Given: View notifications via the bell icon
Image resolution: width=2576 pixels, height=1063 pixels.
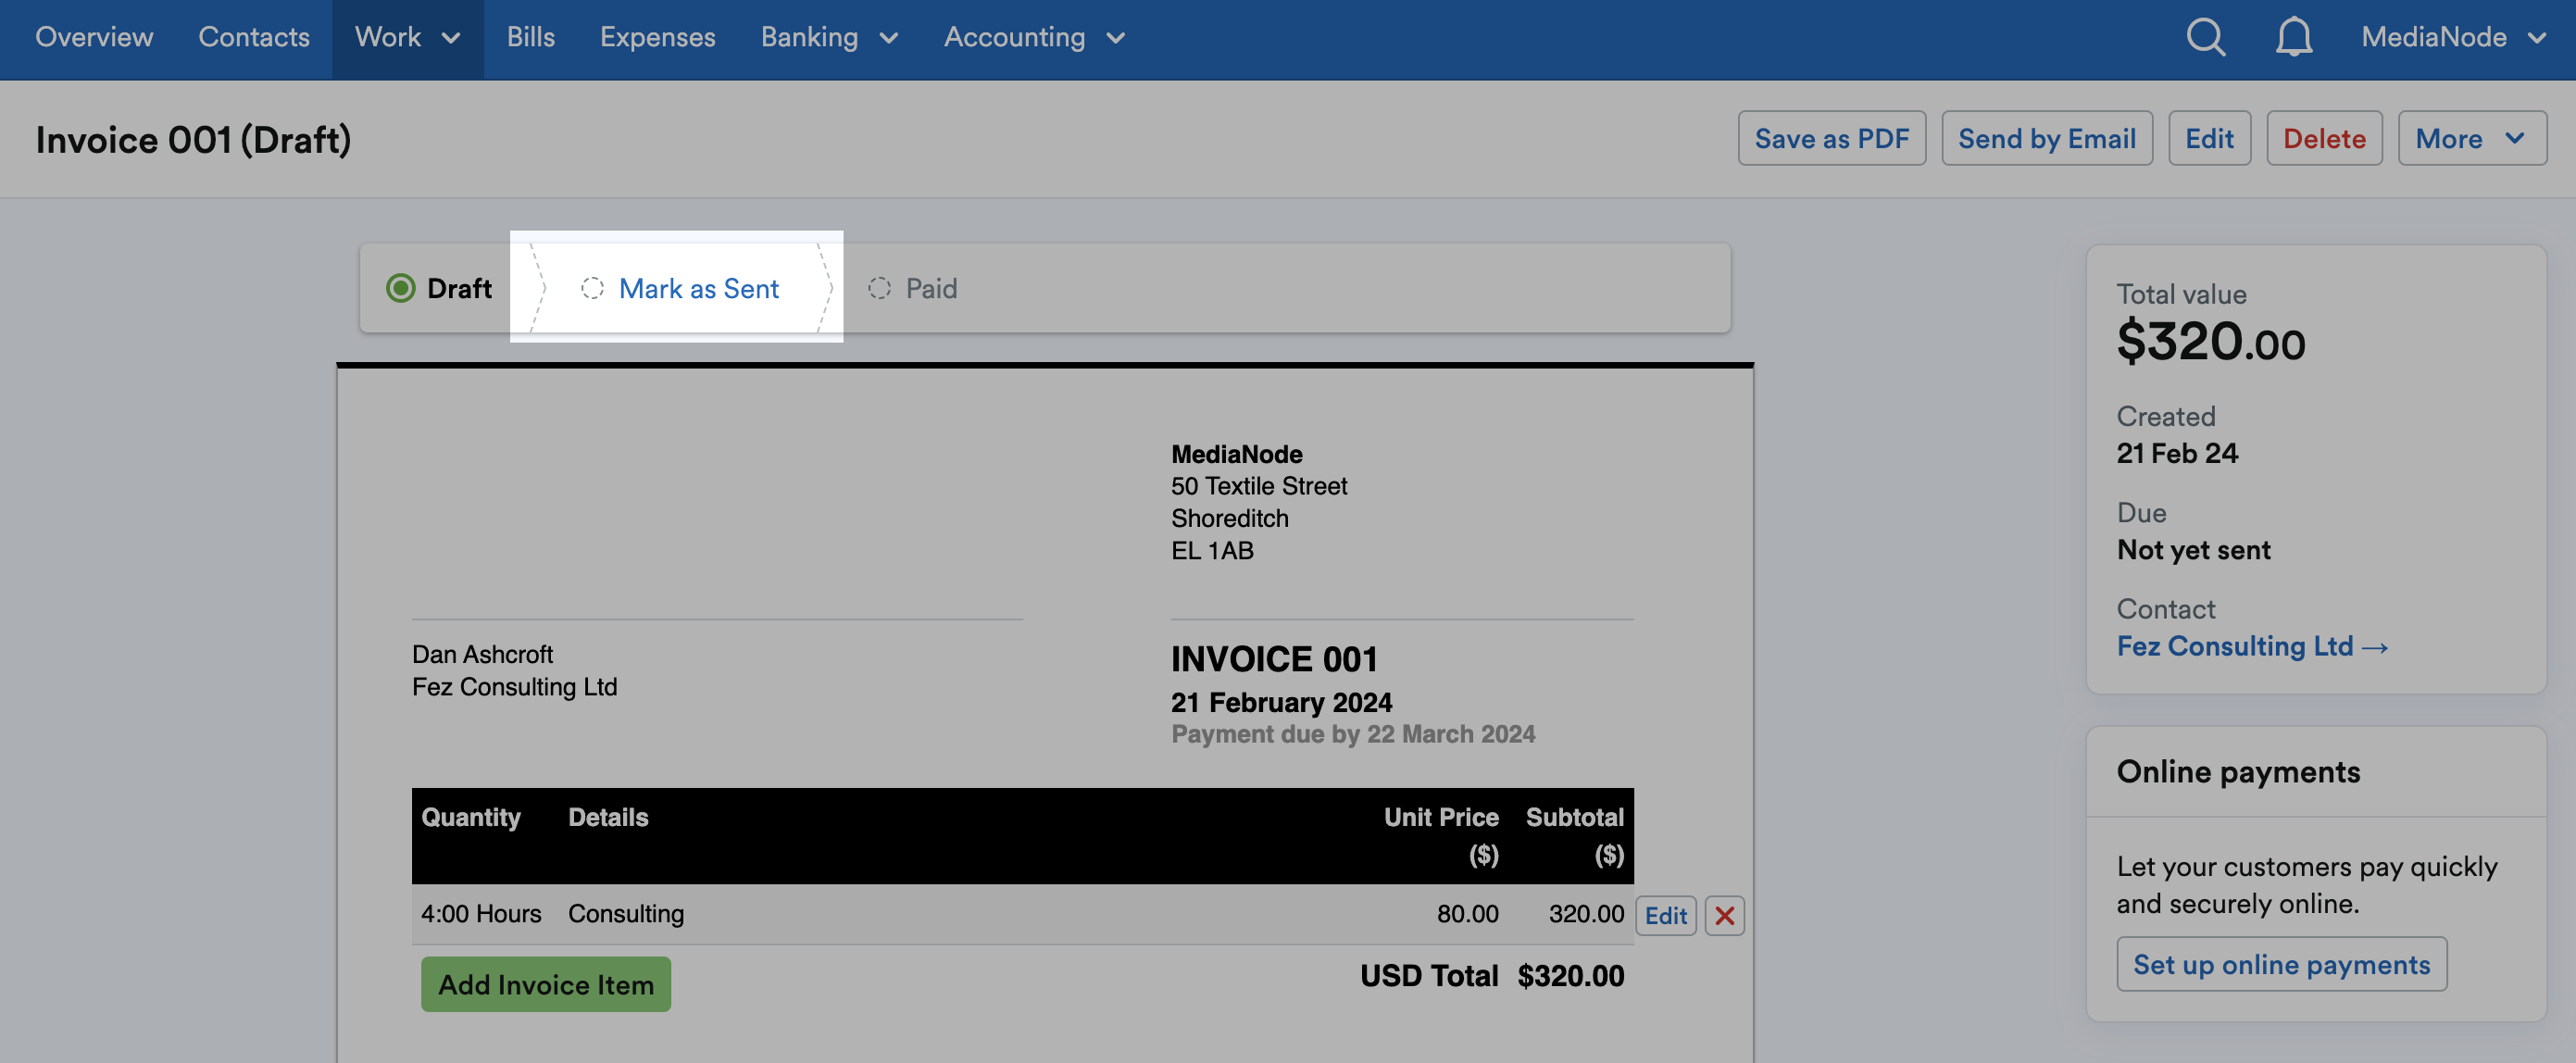Looking at the screenshot, I should (2292, 37).
